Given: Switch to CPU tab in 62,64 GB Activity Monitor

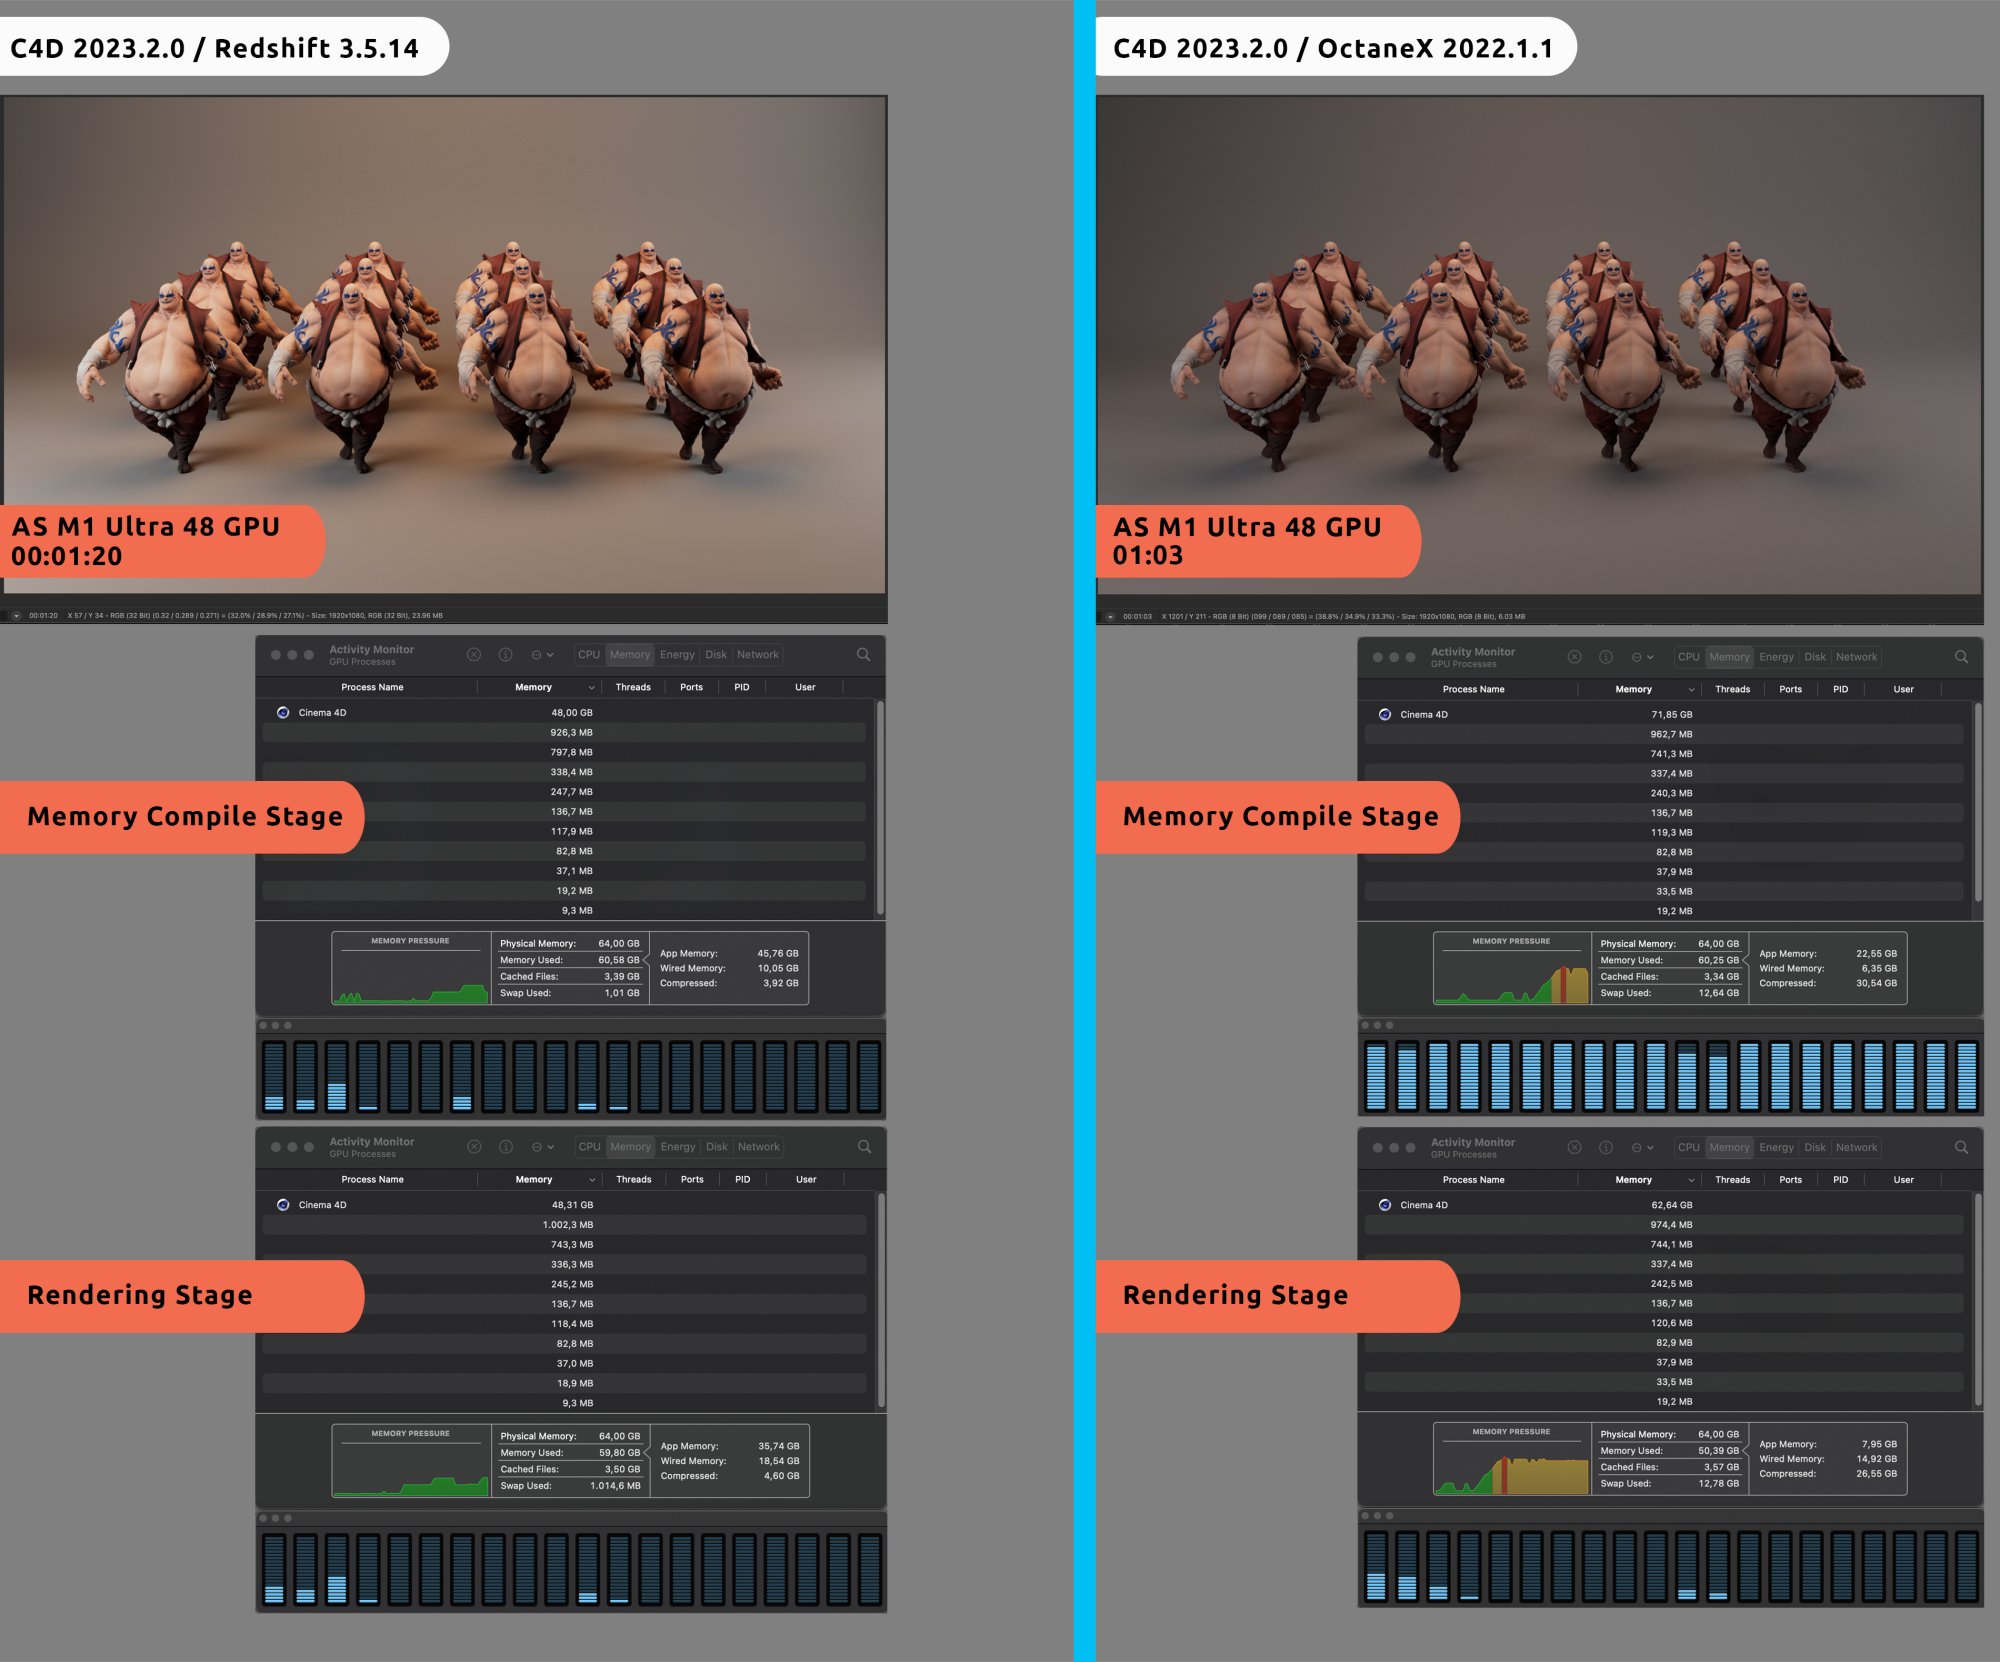Looking at the screenshot, I should 1689,1147.
